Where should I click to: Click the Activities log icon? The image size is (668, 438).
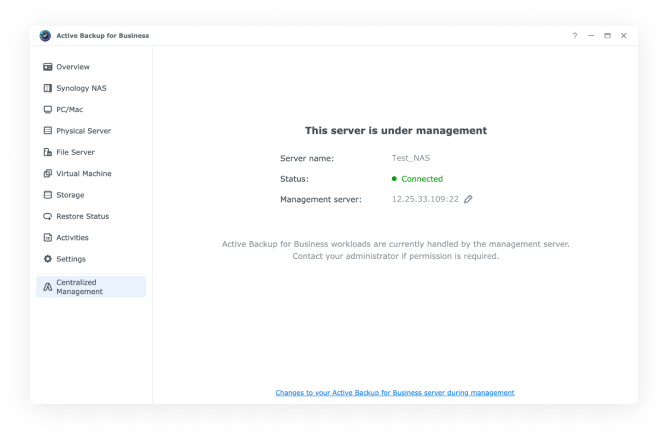[x=47, y=238]
